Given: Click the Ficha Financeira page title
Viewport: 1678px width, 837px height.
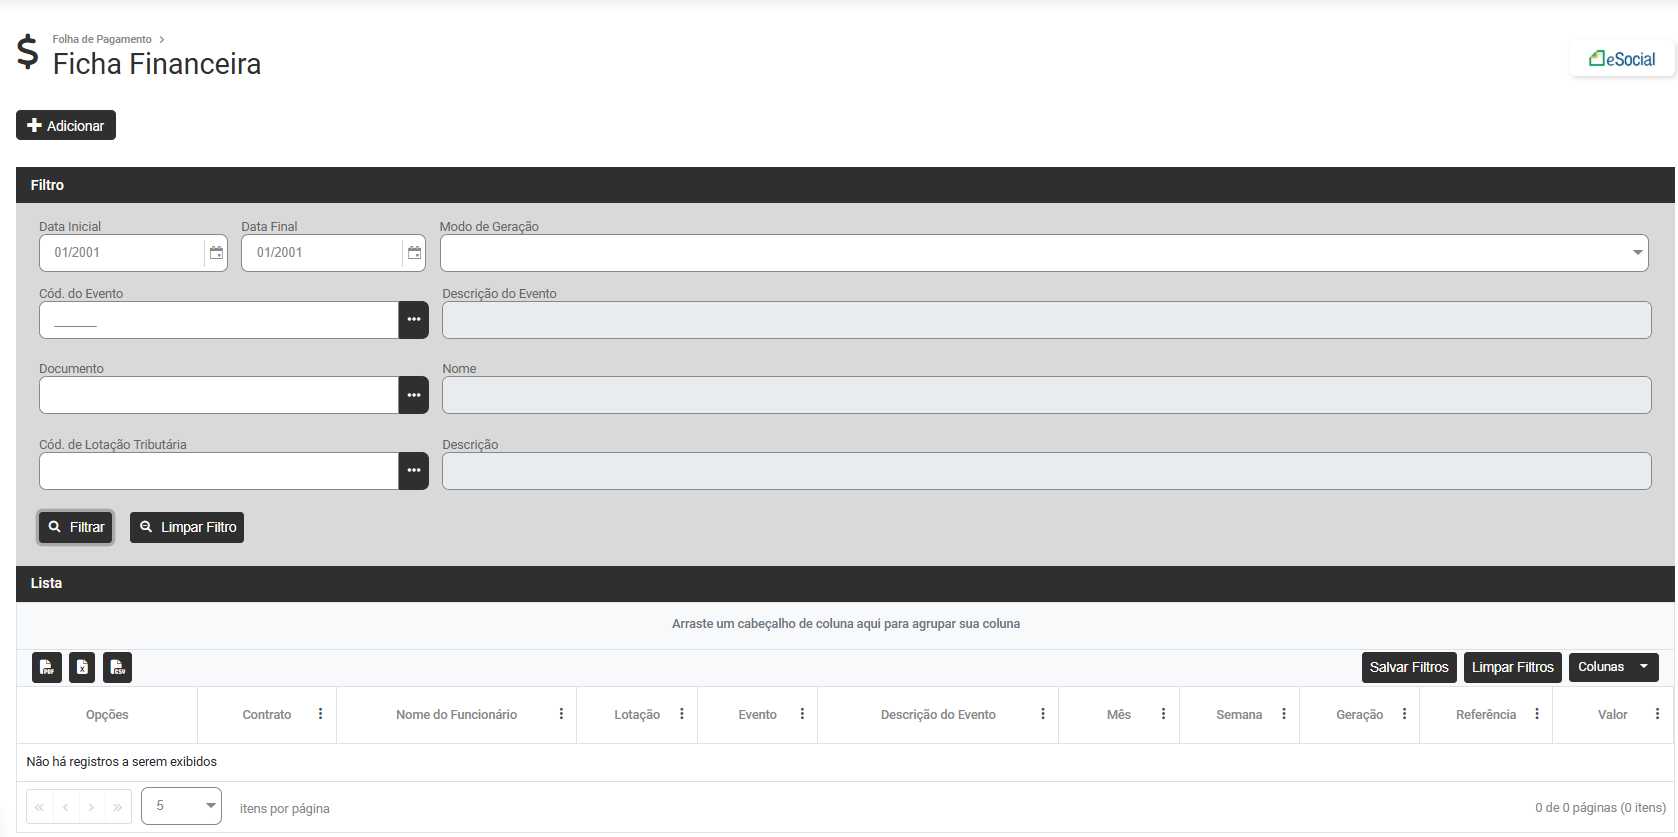Looking at the screenshot, I should click(x=157, y=64).
